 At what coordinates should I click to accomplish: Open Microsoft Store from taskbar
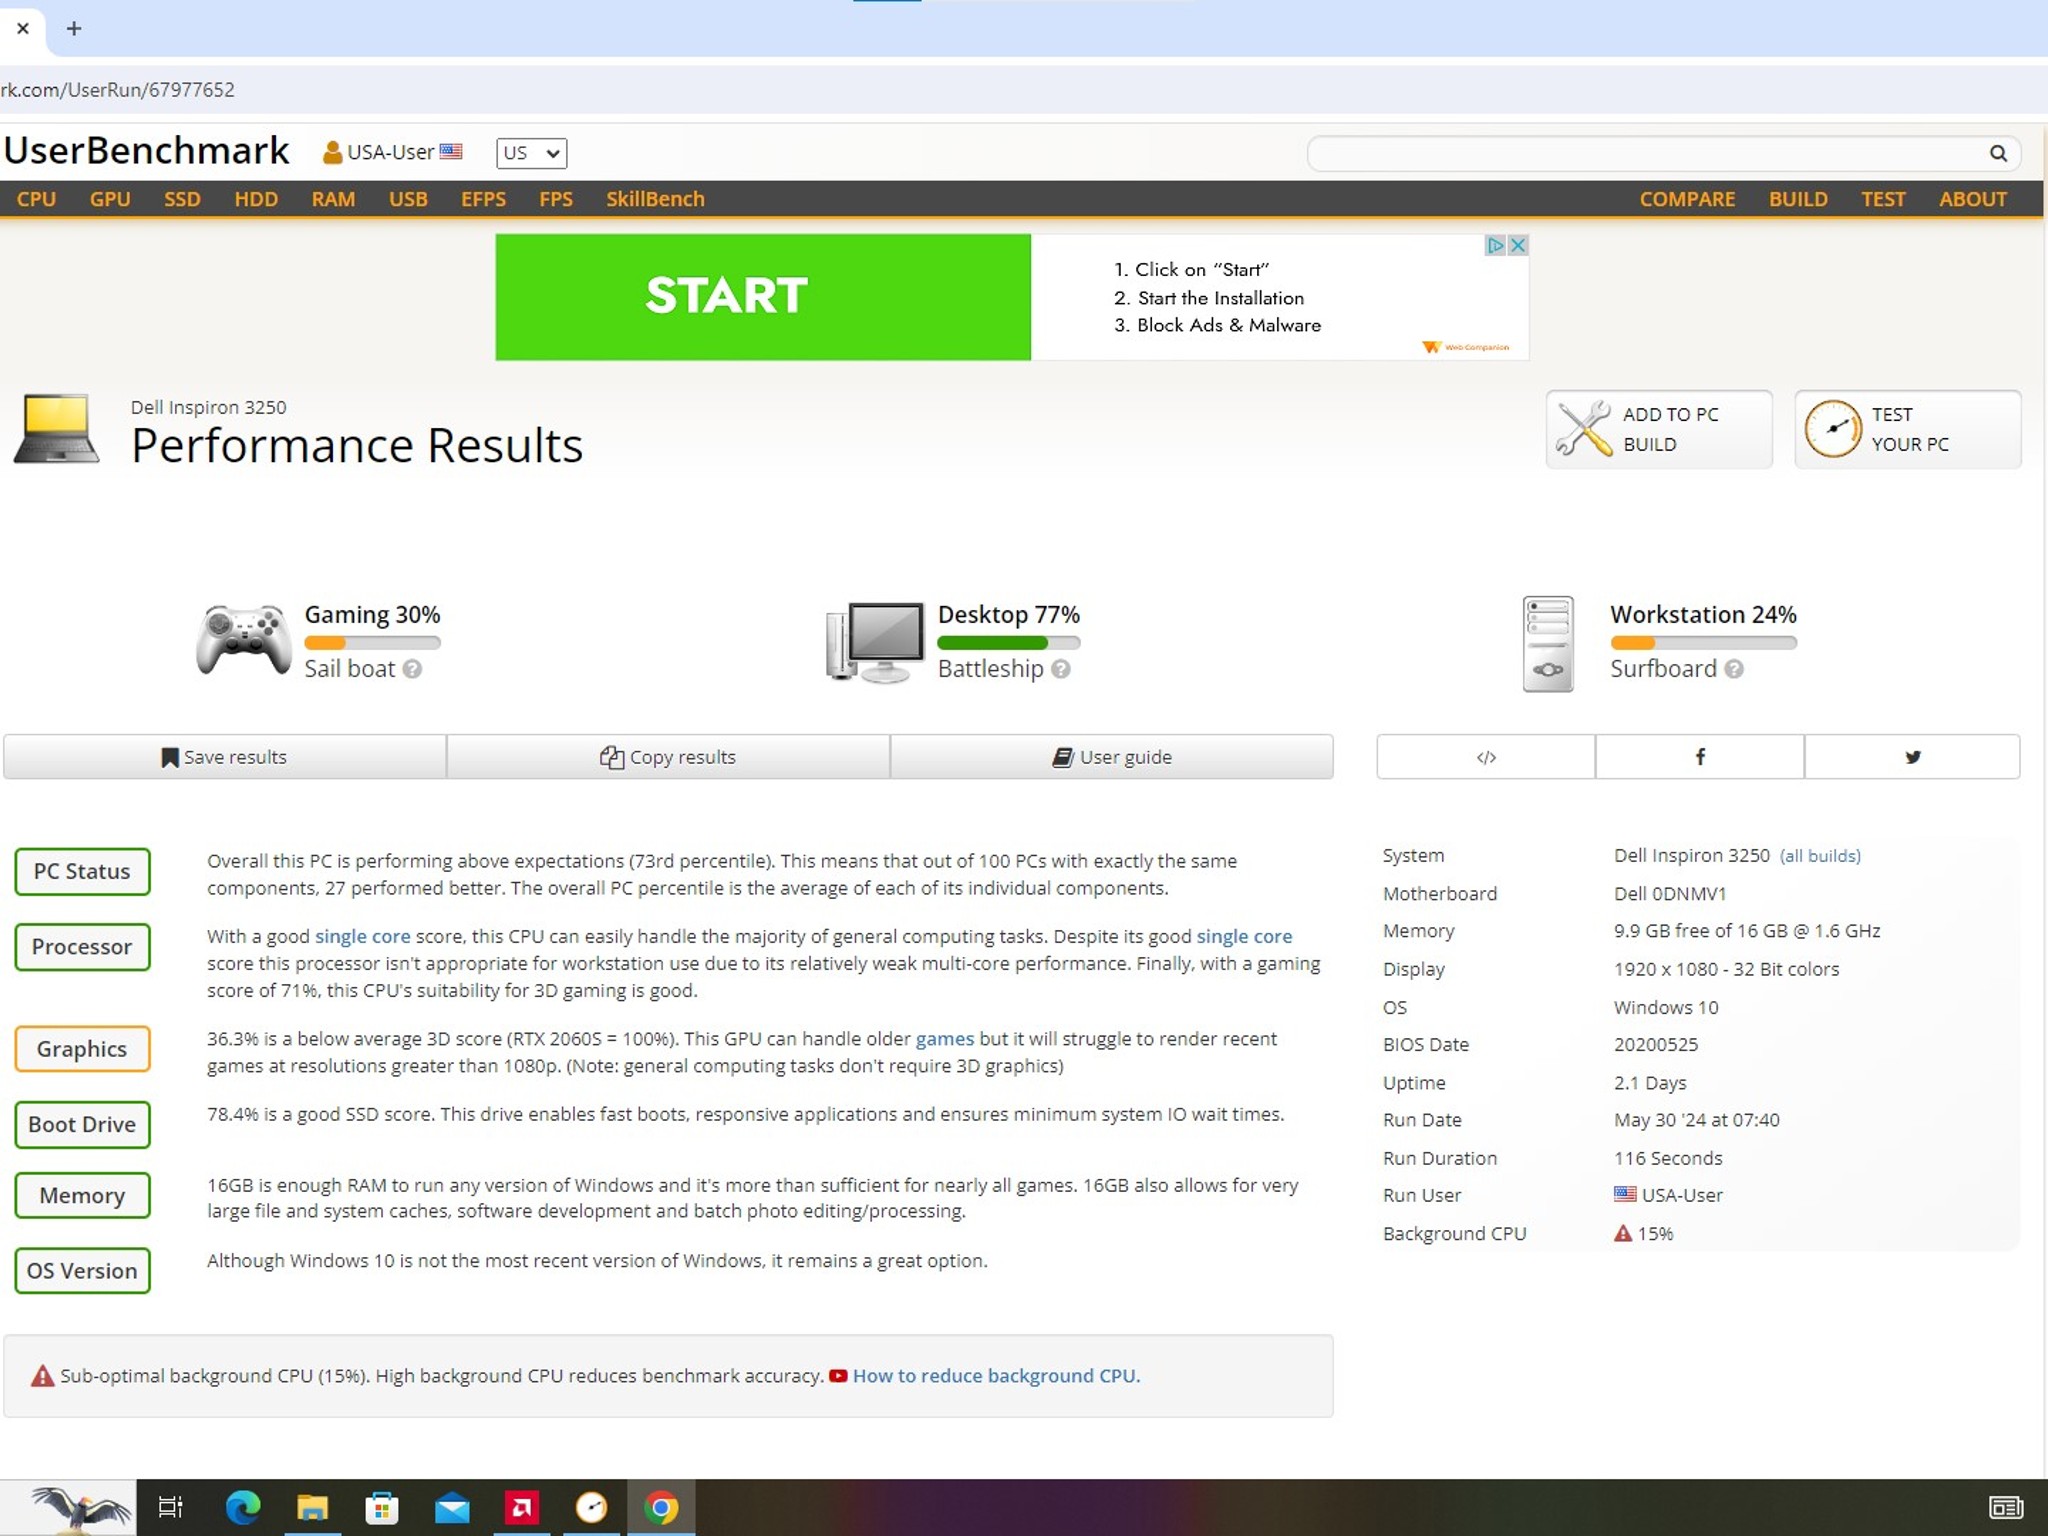(381, 1507)
